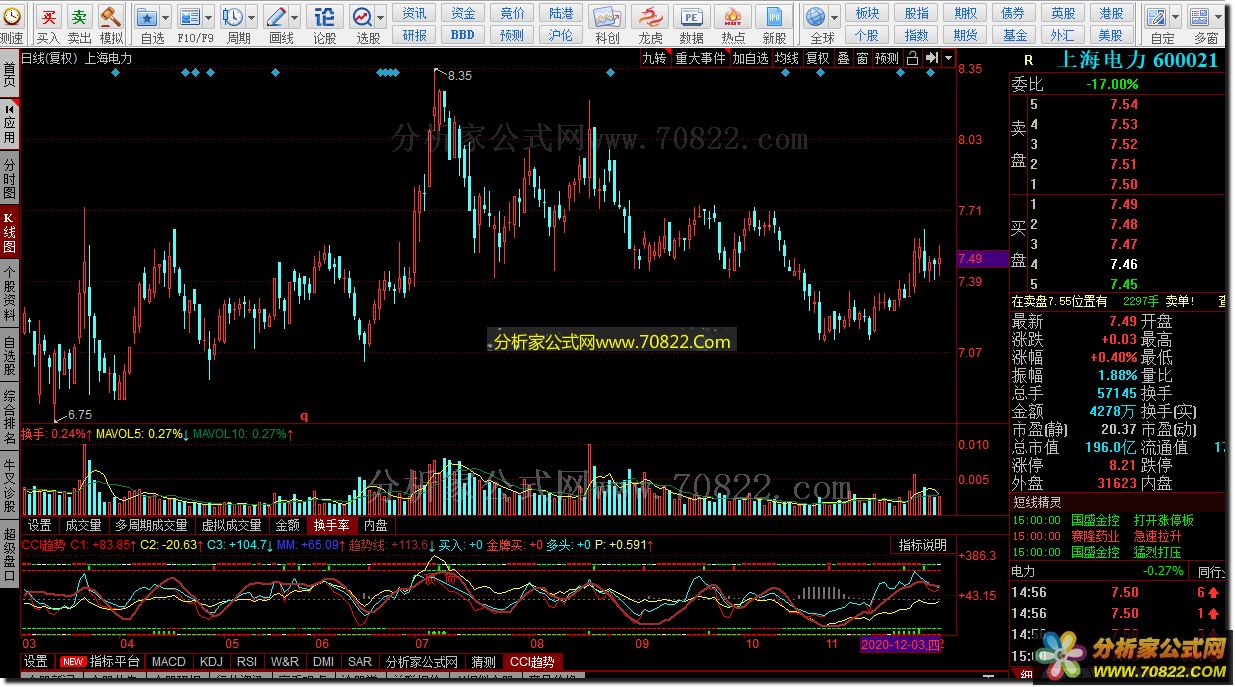
Task: Click the 选股 stock screener icon
Action: [x=362, y=17]
